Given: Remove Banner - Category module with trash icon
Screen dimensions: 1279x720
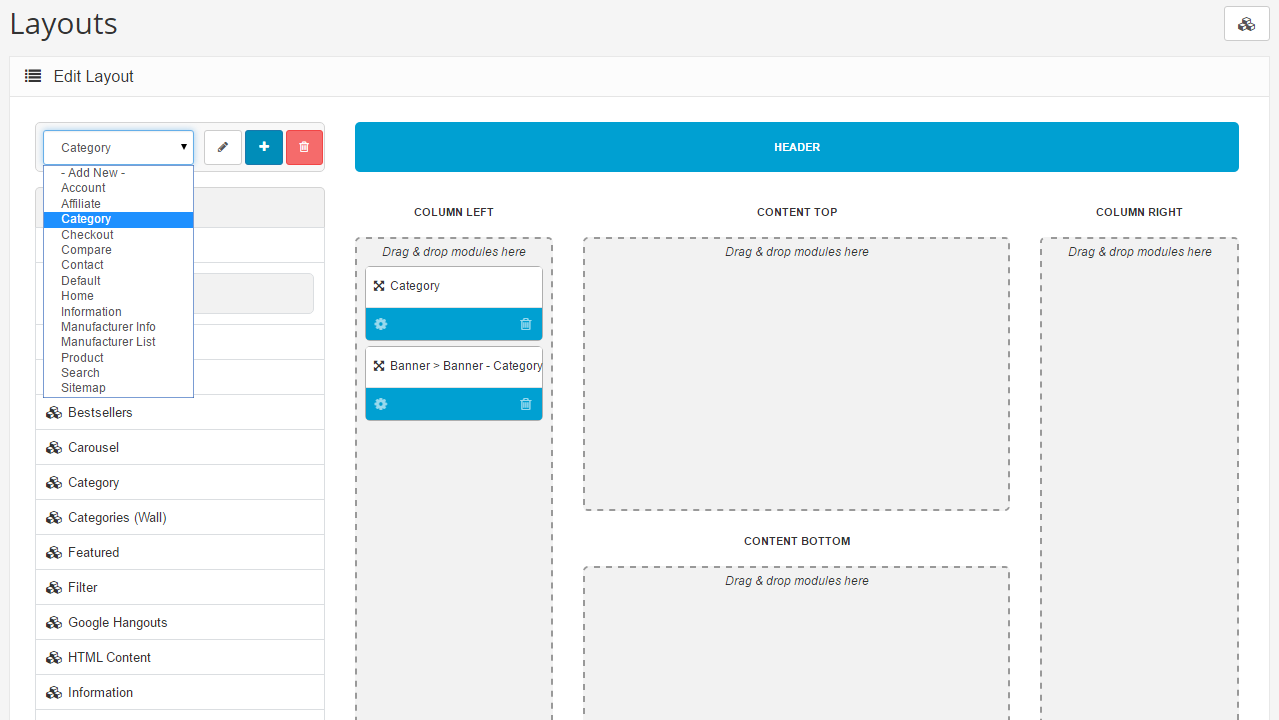Looking at the screenshot, I should pos(526,404).
